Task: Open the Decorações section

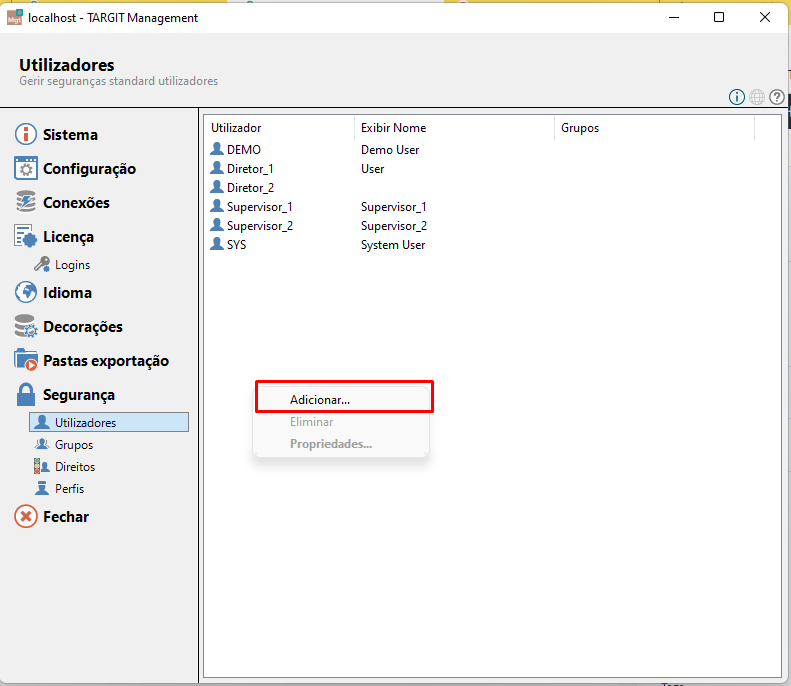Action: [x=83, y=327]
